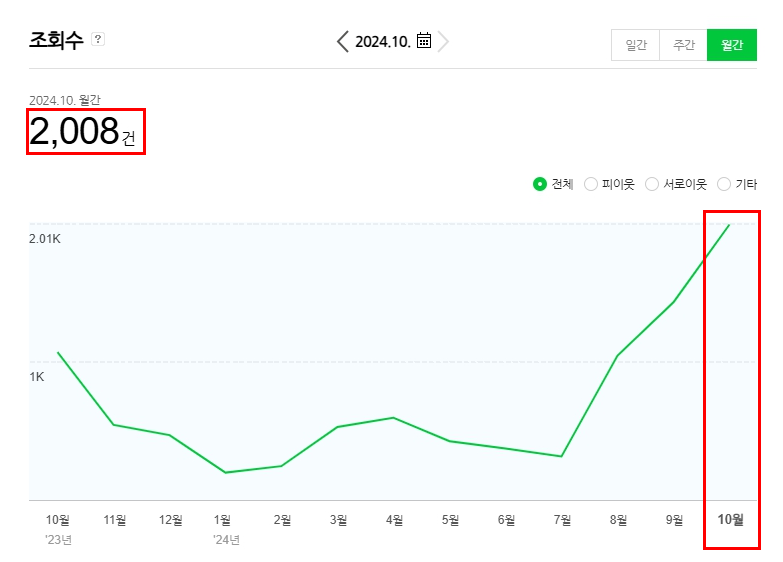Go to previous month with left chevron
783x562 pixels.
pos(343,41)
